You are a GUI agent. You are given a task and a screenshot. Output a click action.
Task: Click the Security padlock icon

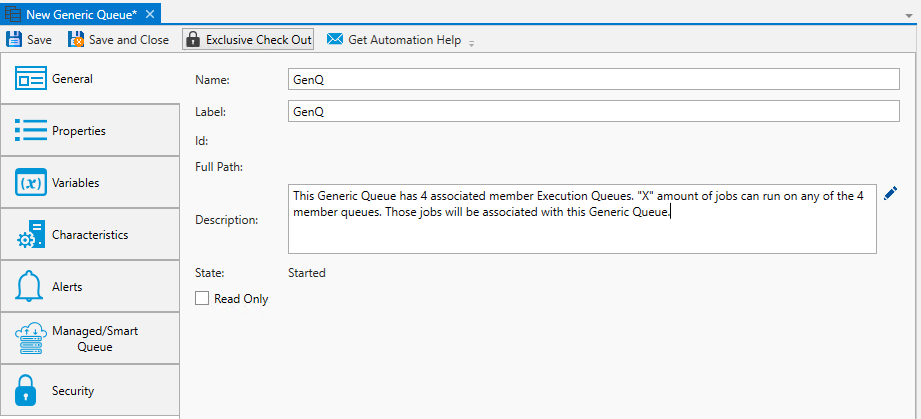pyautogui.click(x=26, y=390)
